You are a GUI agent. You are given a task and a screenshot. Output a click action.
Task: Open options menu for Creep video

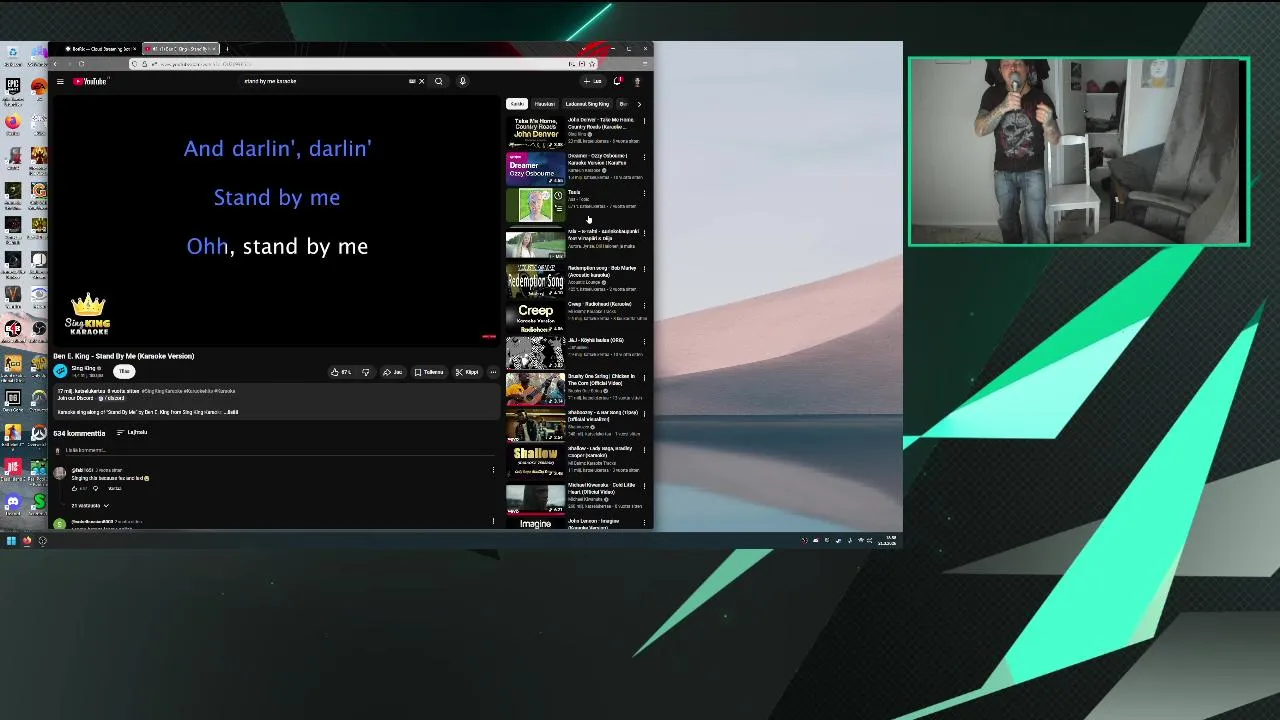pyautogui.click(x=644, y=305)
